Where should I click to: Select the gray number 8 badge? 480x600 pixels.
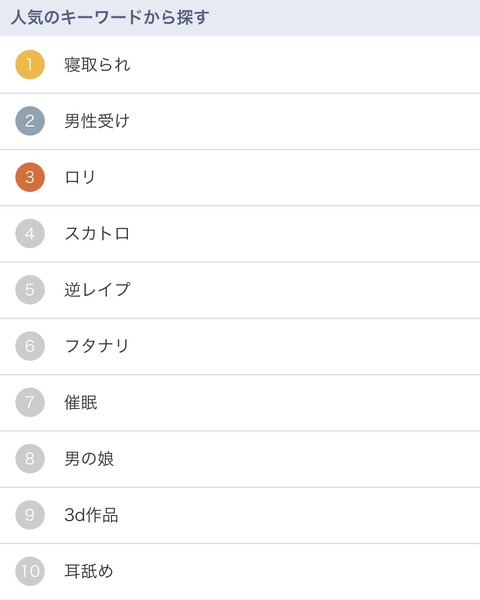coord(30,458)
